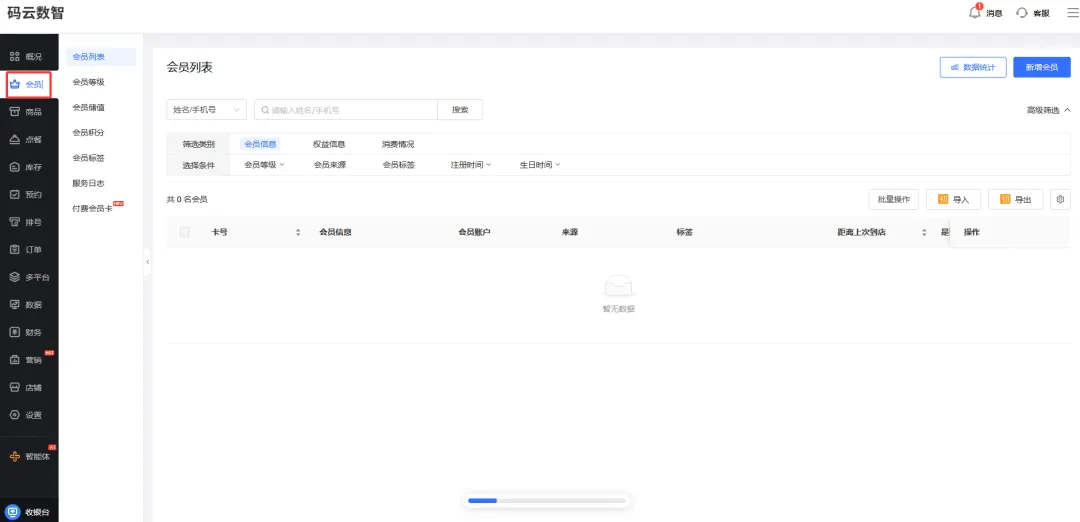Click the 会员账户 column header
Viewport: 1080px width, 522px height.
click(x=474, y=232)
